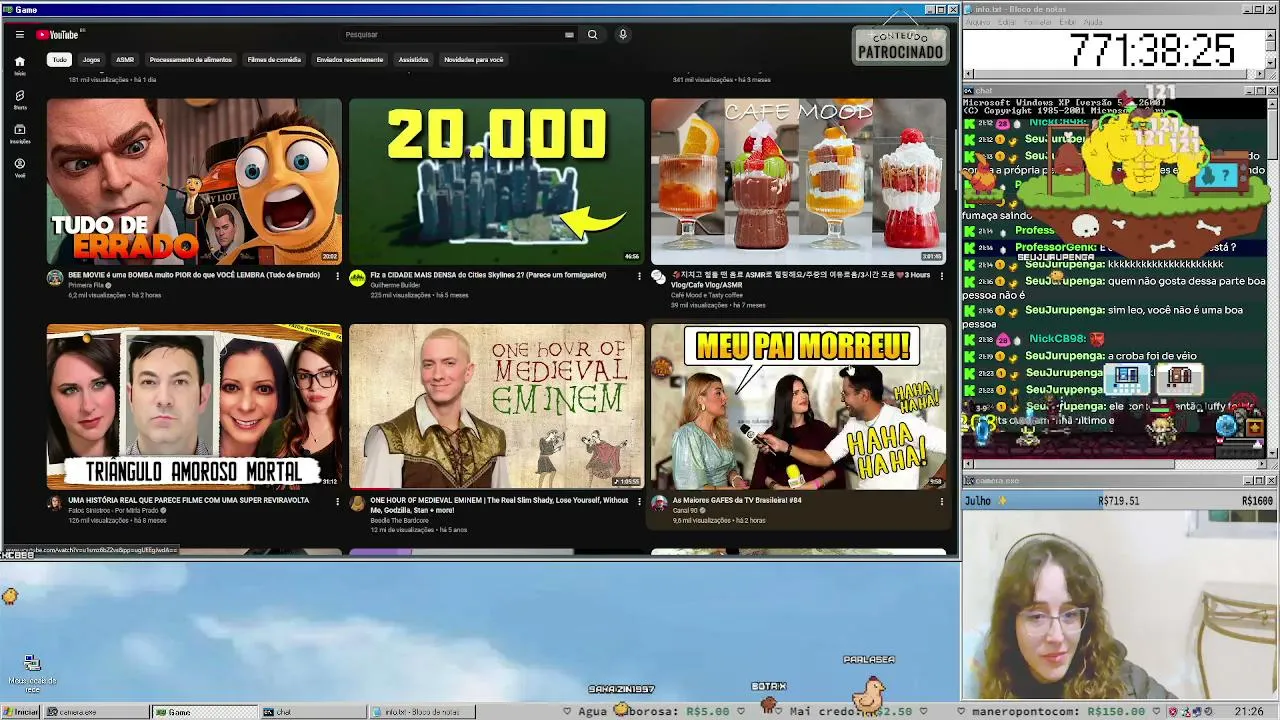
Task: Open Beedle The Bardcore channel avatar
Action: click(357, 503)
